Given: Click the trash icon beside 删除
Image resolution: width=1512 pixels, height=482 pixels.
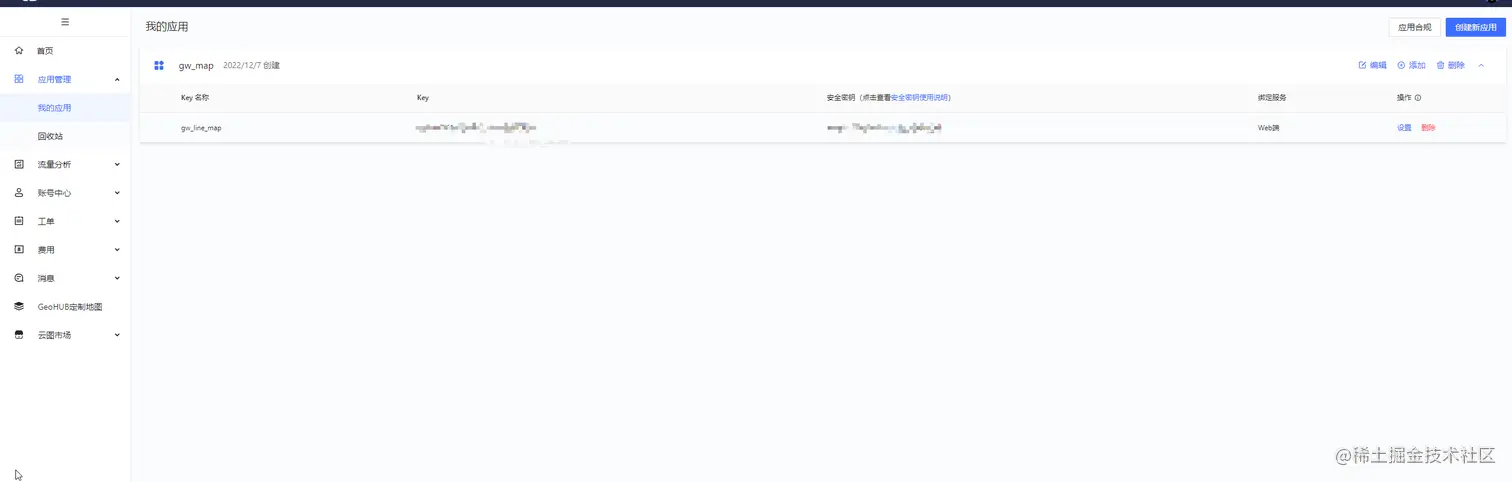Looking at the screenshot, I should tap(1440, 65).
